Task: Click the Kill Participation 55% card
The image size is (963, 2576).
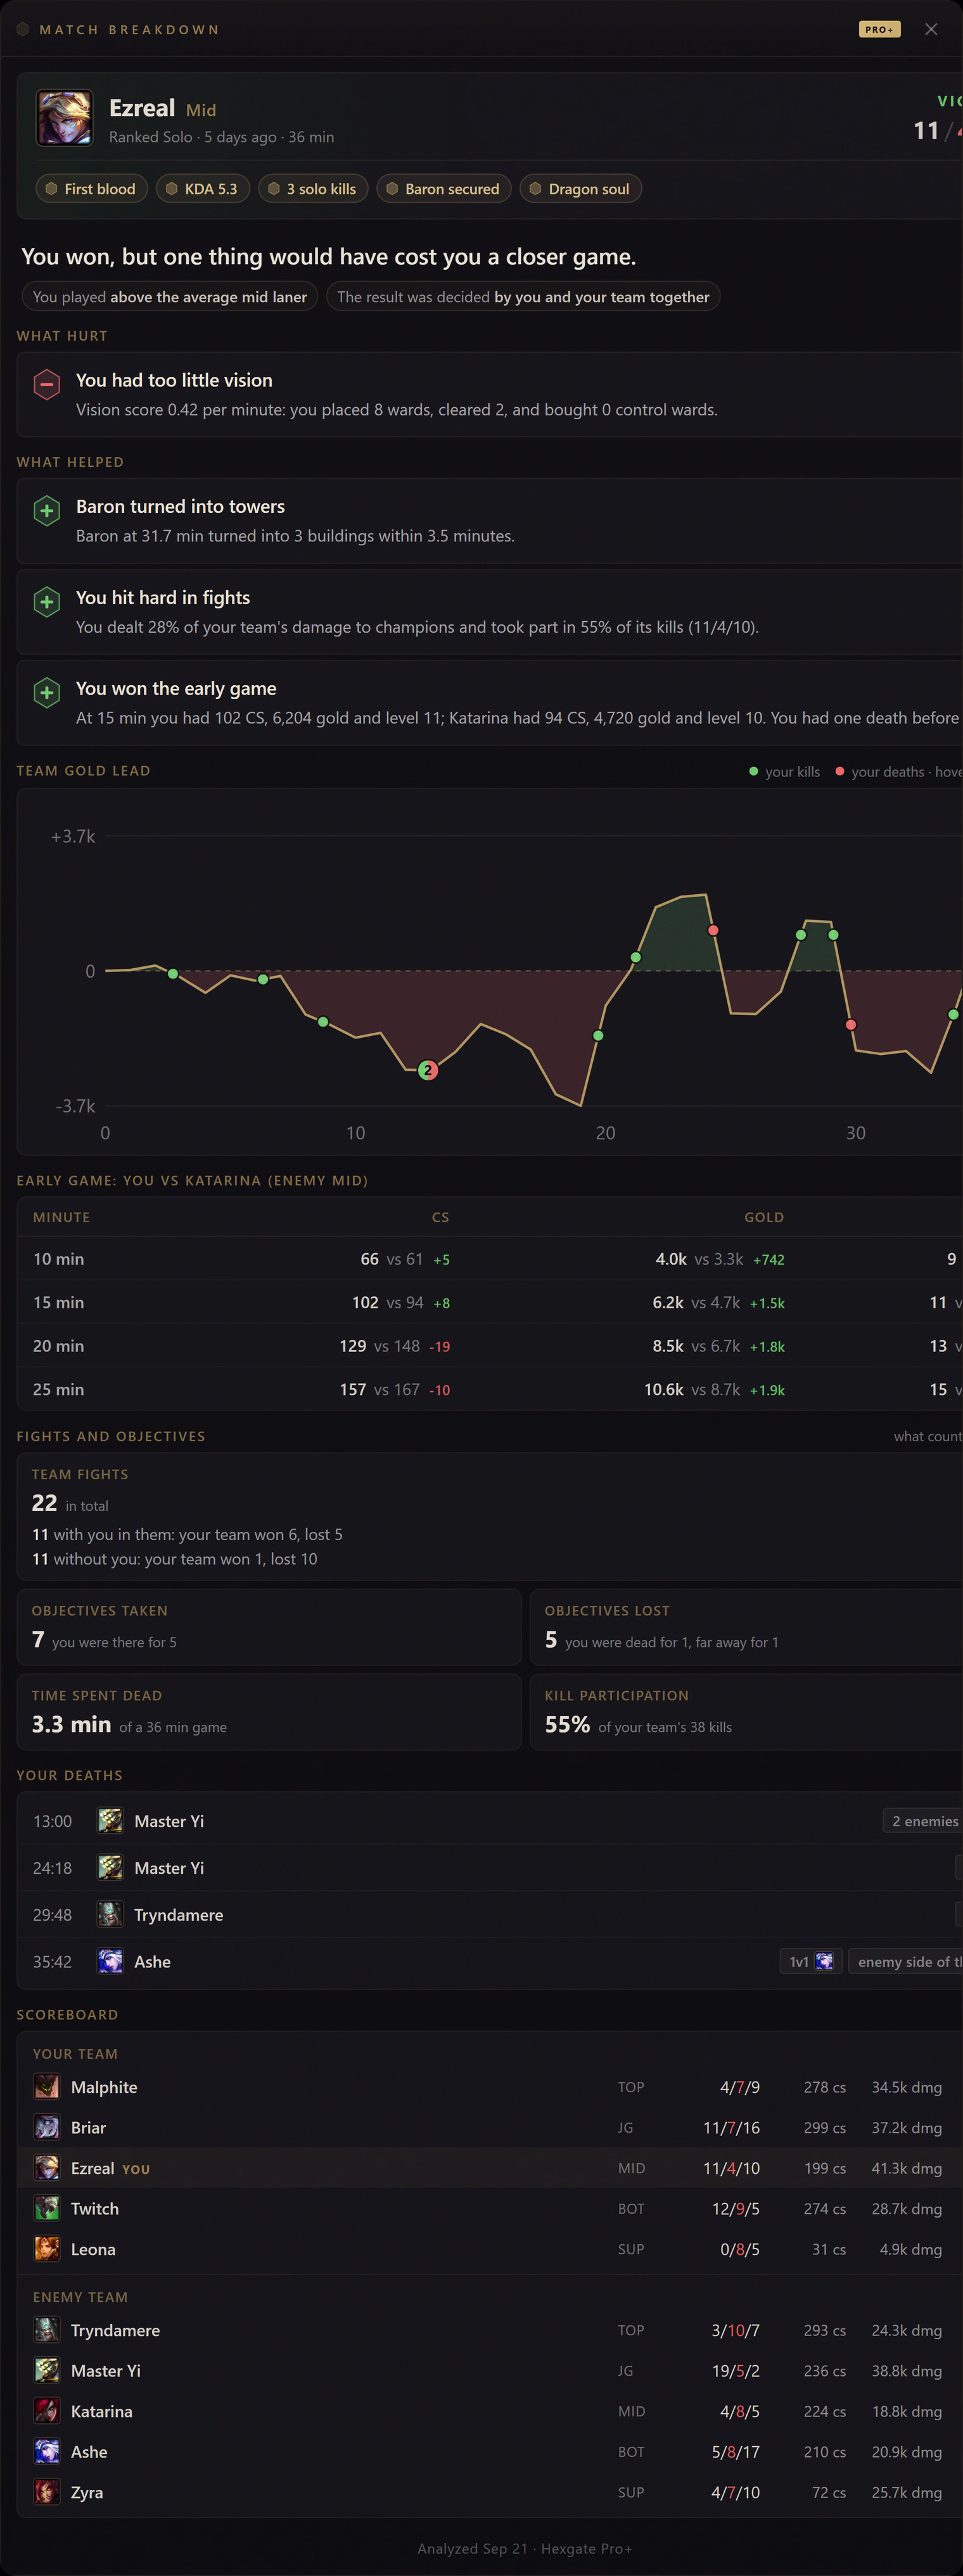Action: (x=746, y=1712)
